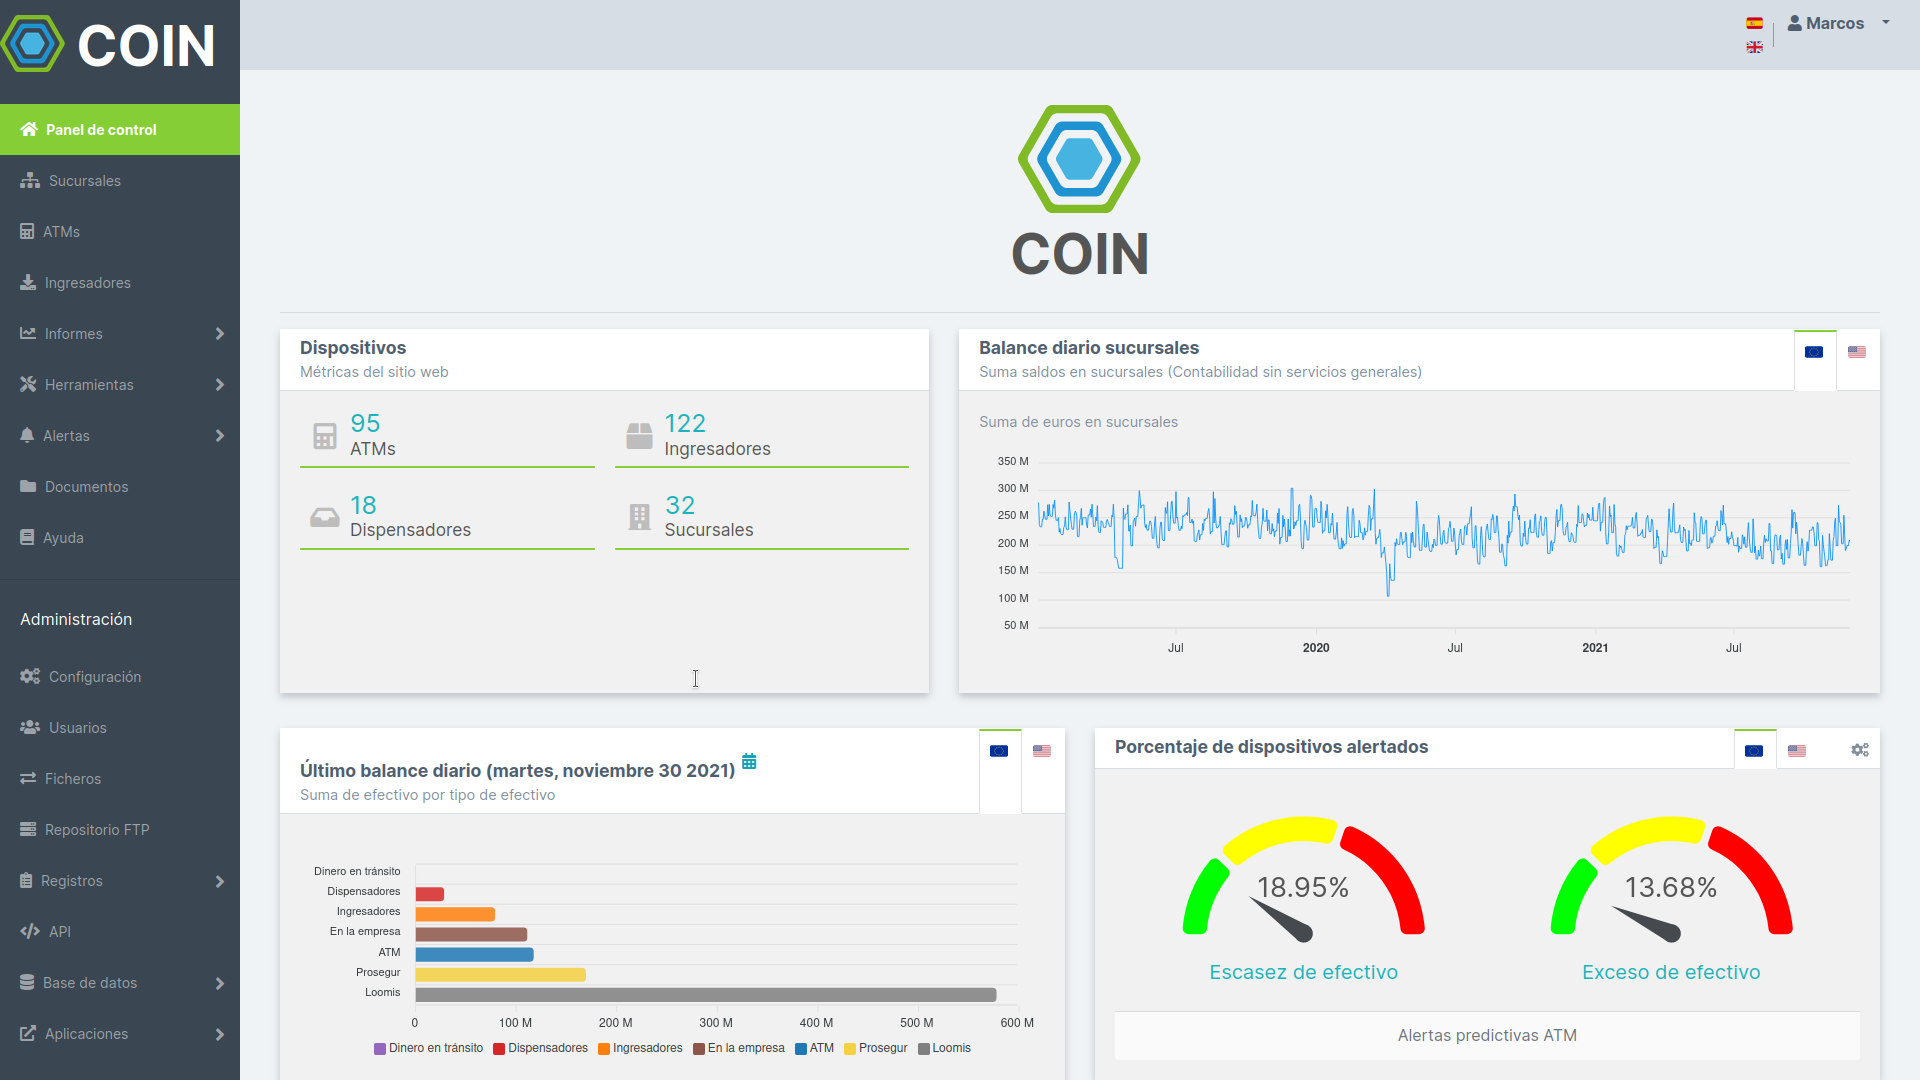Expand the Informes submenu chevron
The image size is (1920, 1080).
(x=220, y=334)
